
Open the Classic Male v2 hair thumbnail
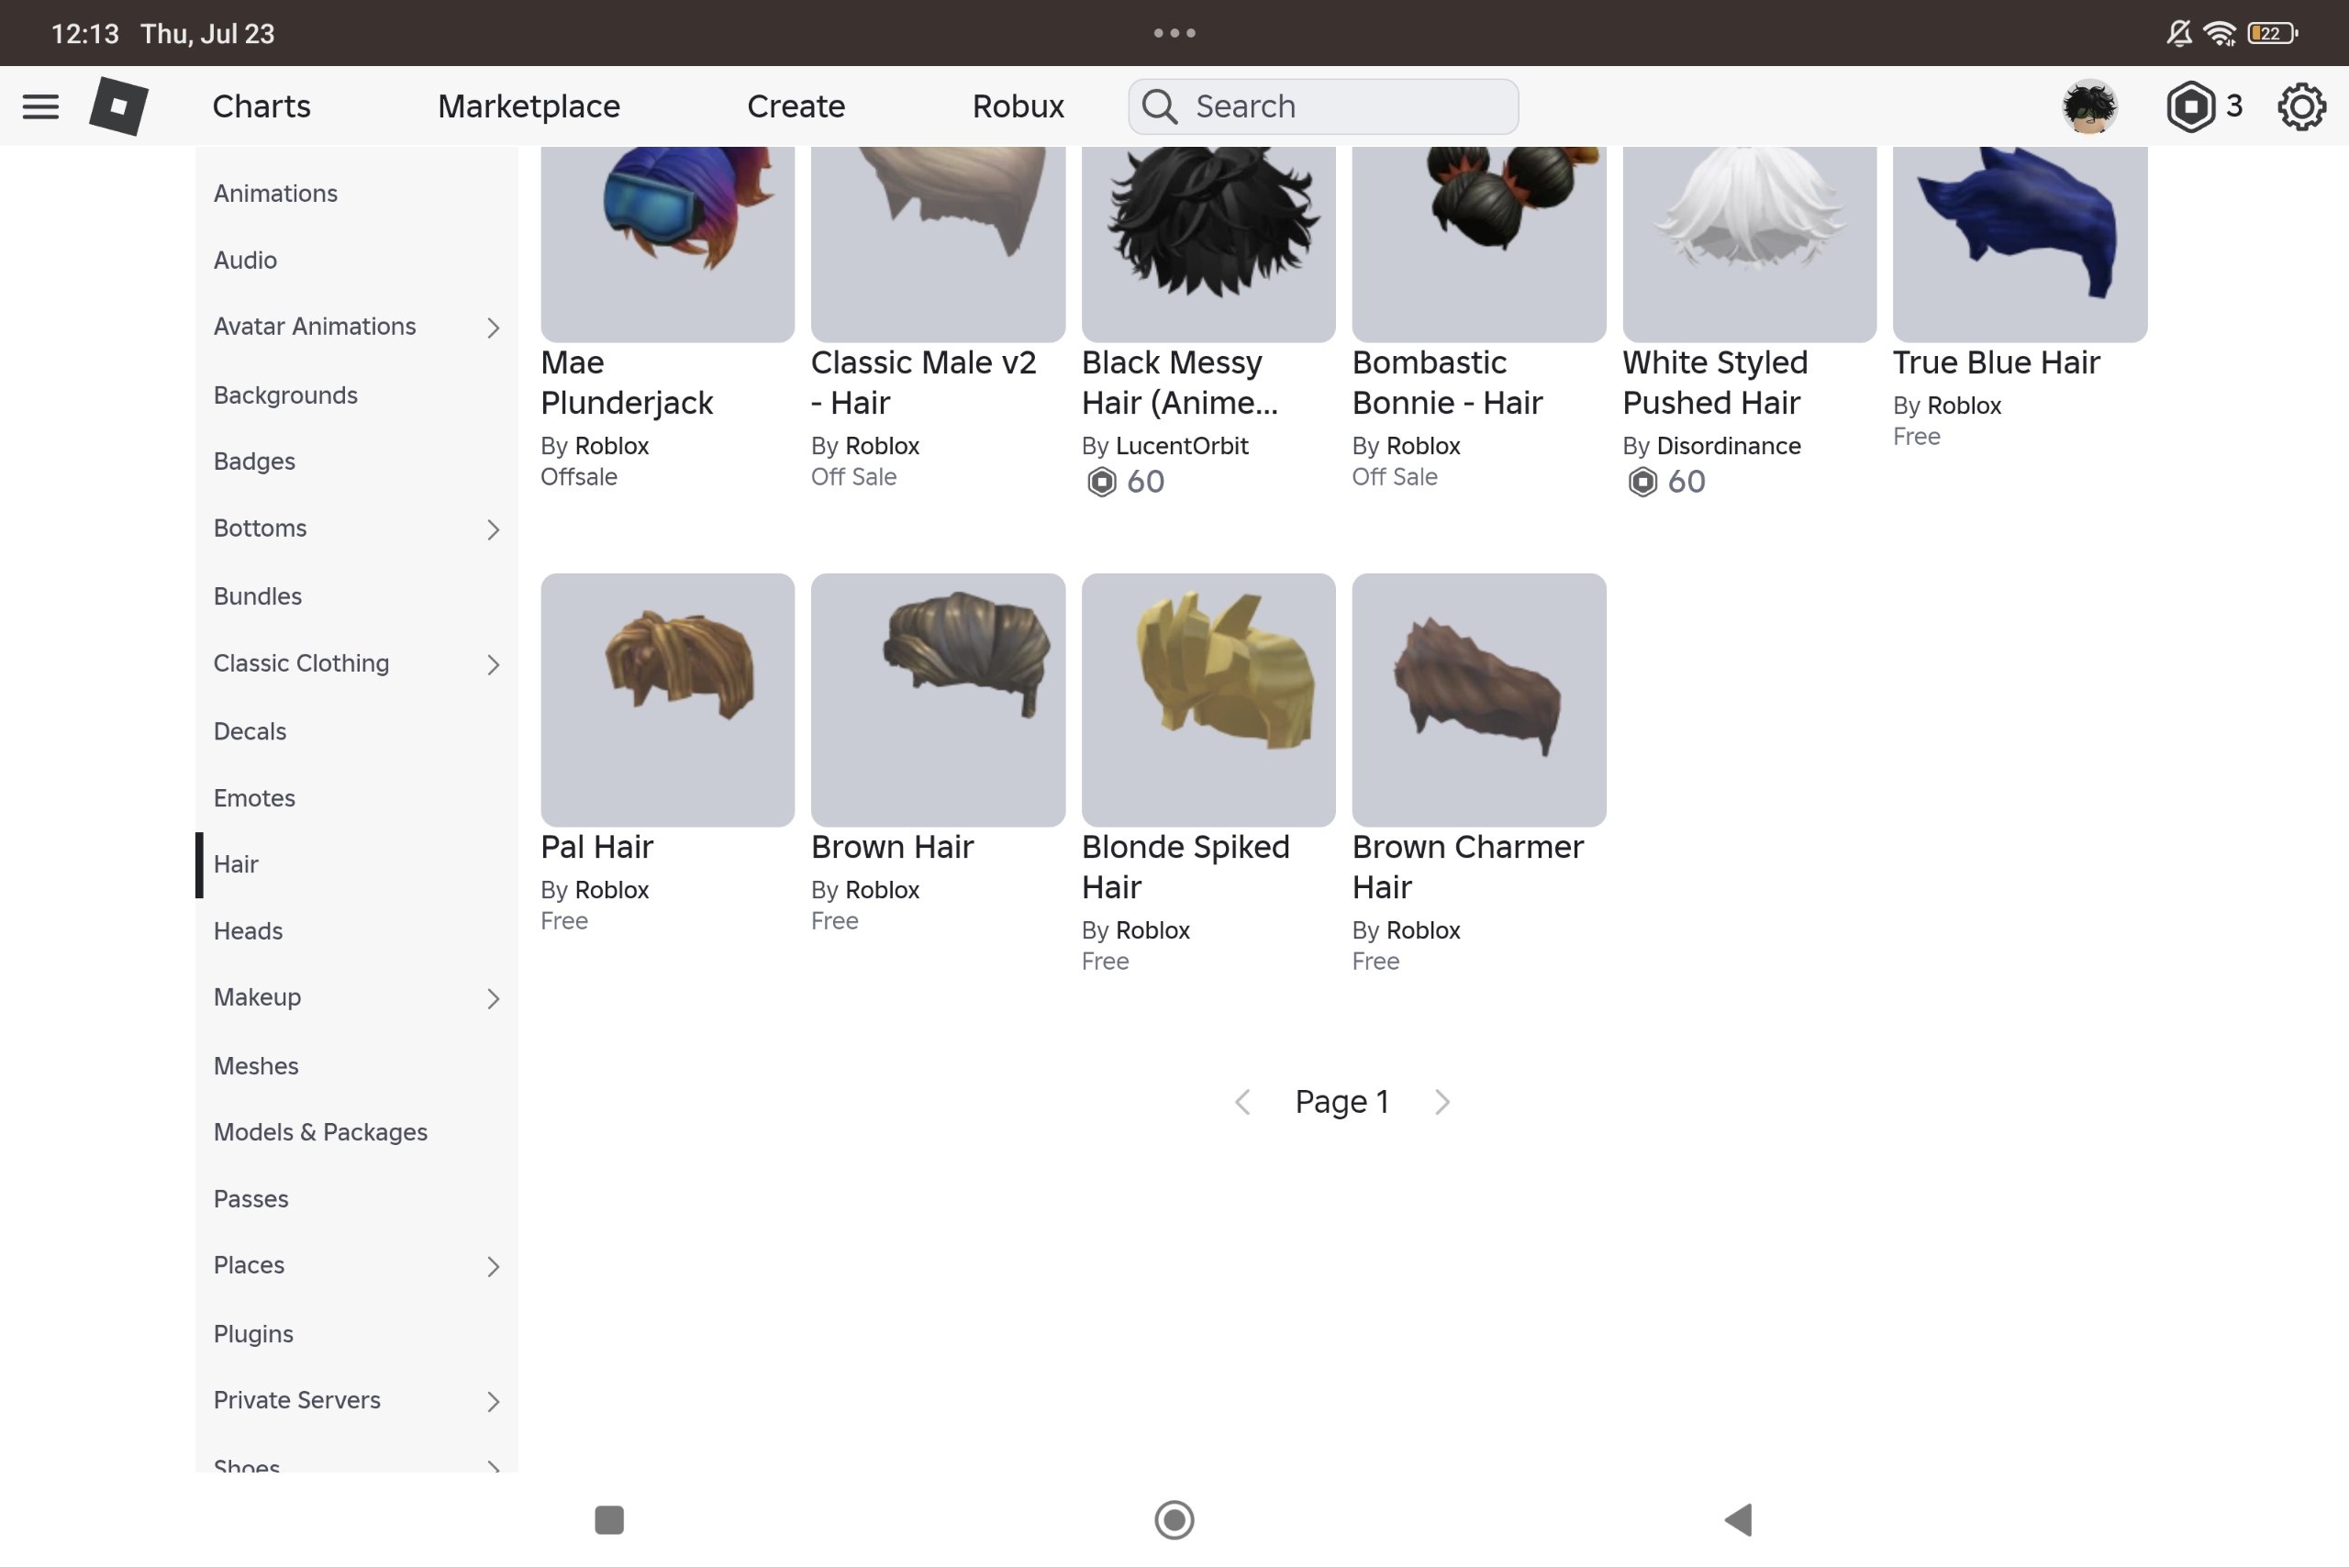938,244
